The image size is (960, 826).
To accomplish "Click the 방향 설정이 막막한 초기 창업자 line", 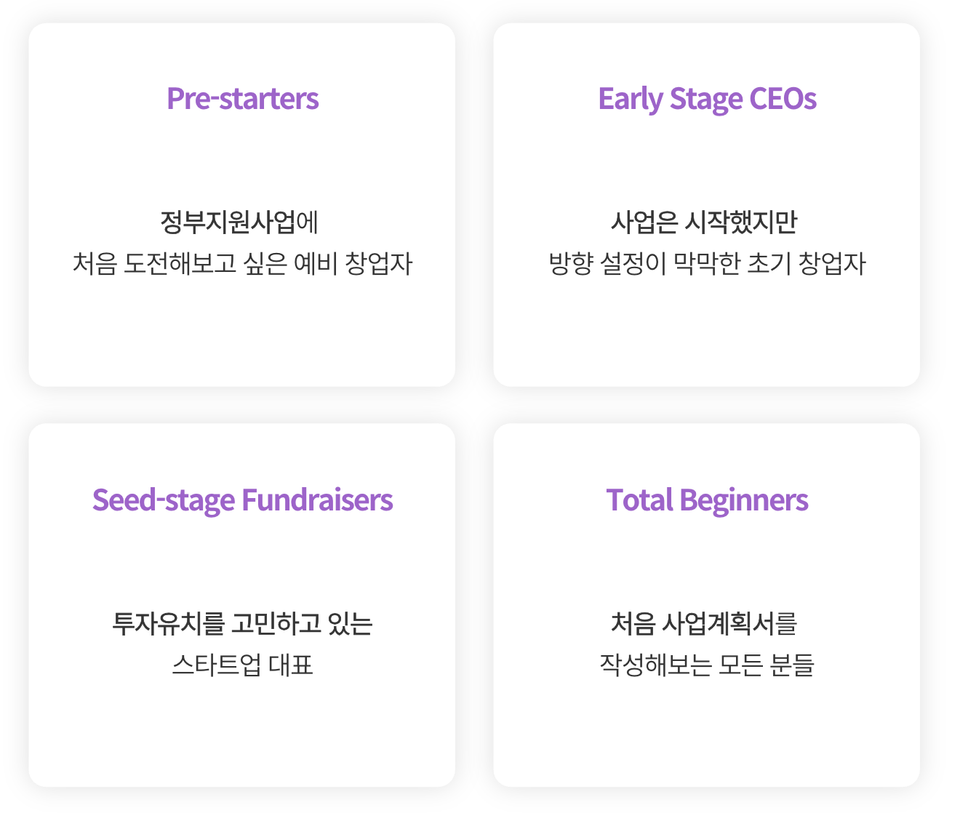I will point(707,263).
